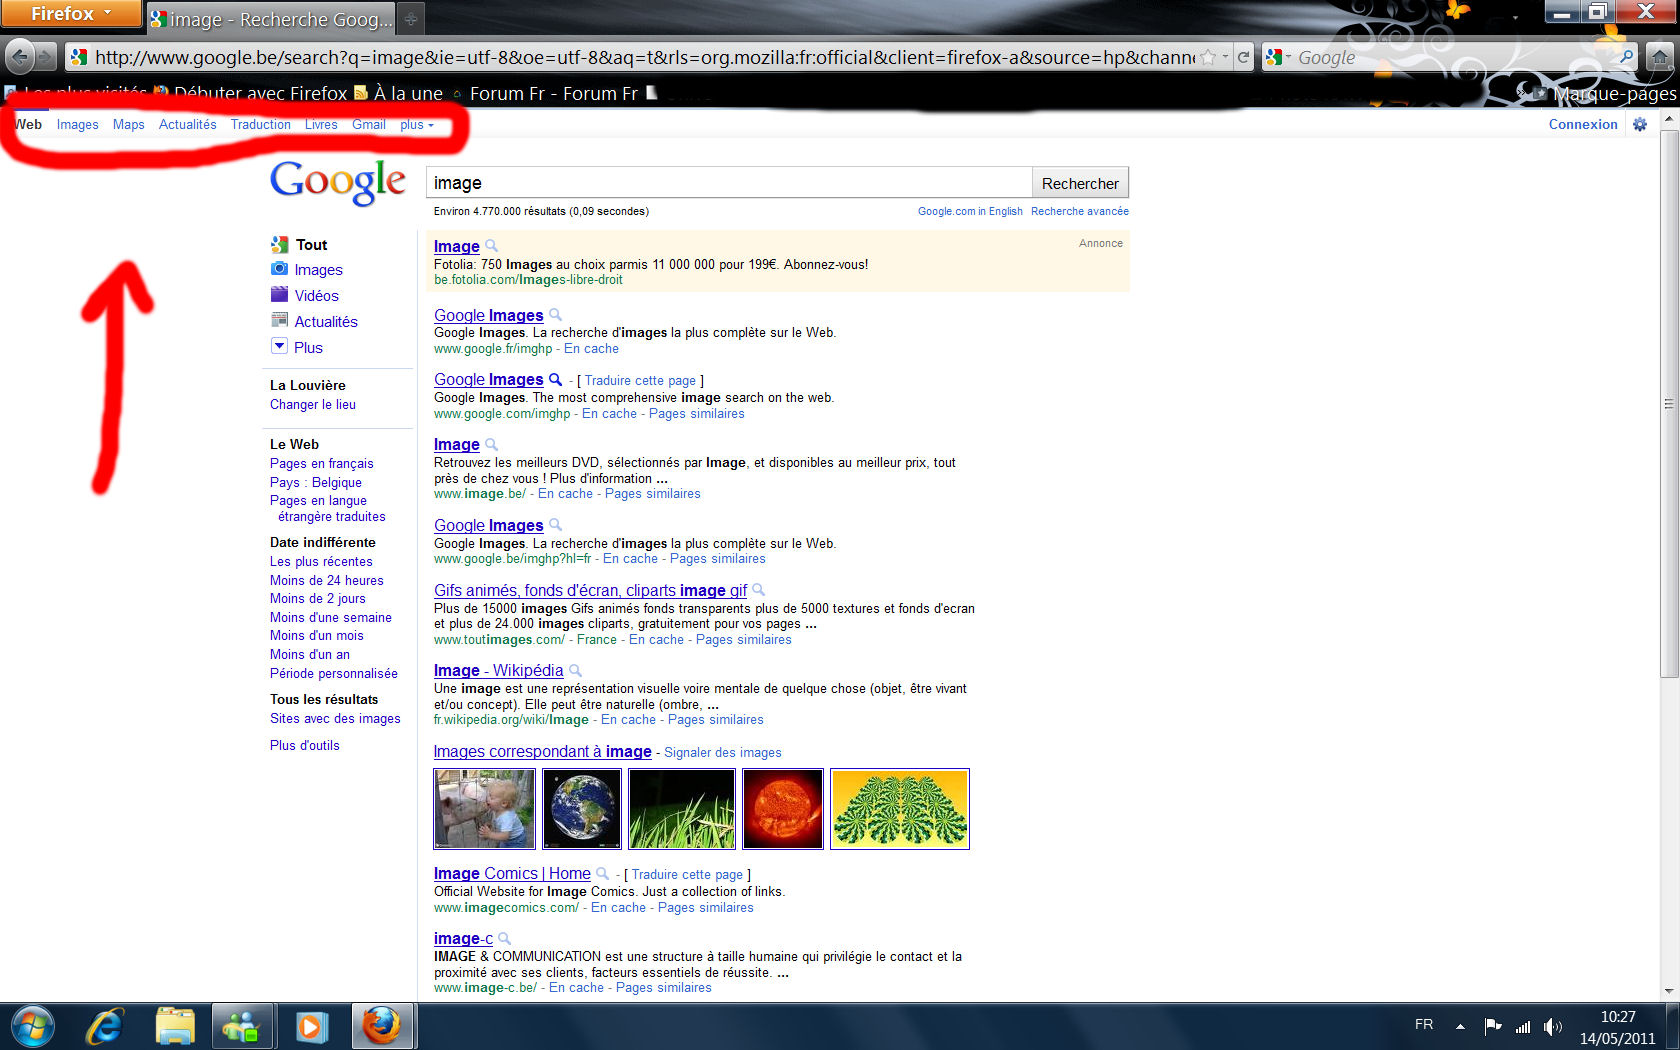The width and height of the screenshot is (1680, 1050).
Task: Bookmark this page with the star icon
Action: [x=1208, y=57]
